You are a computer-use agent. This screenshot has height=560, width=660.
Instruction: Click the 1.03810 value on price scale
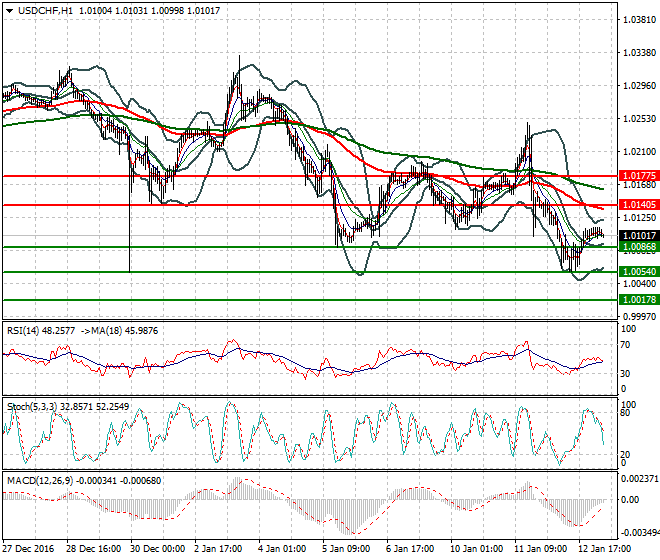coord(636,19)
